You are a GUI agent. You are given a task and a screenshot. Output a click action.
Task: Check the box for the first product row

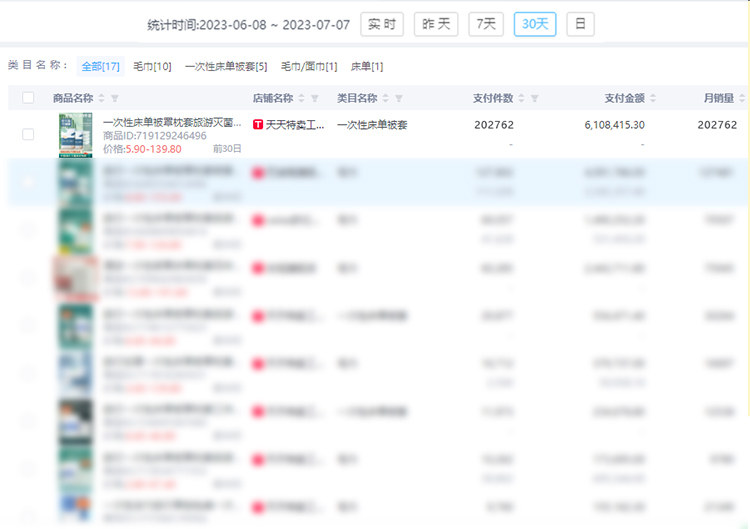pos(28,134)
